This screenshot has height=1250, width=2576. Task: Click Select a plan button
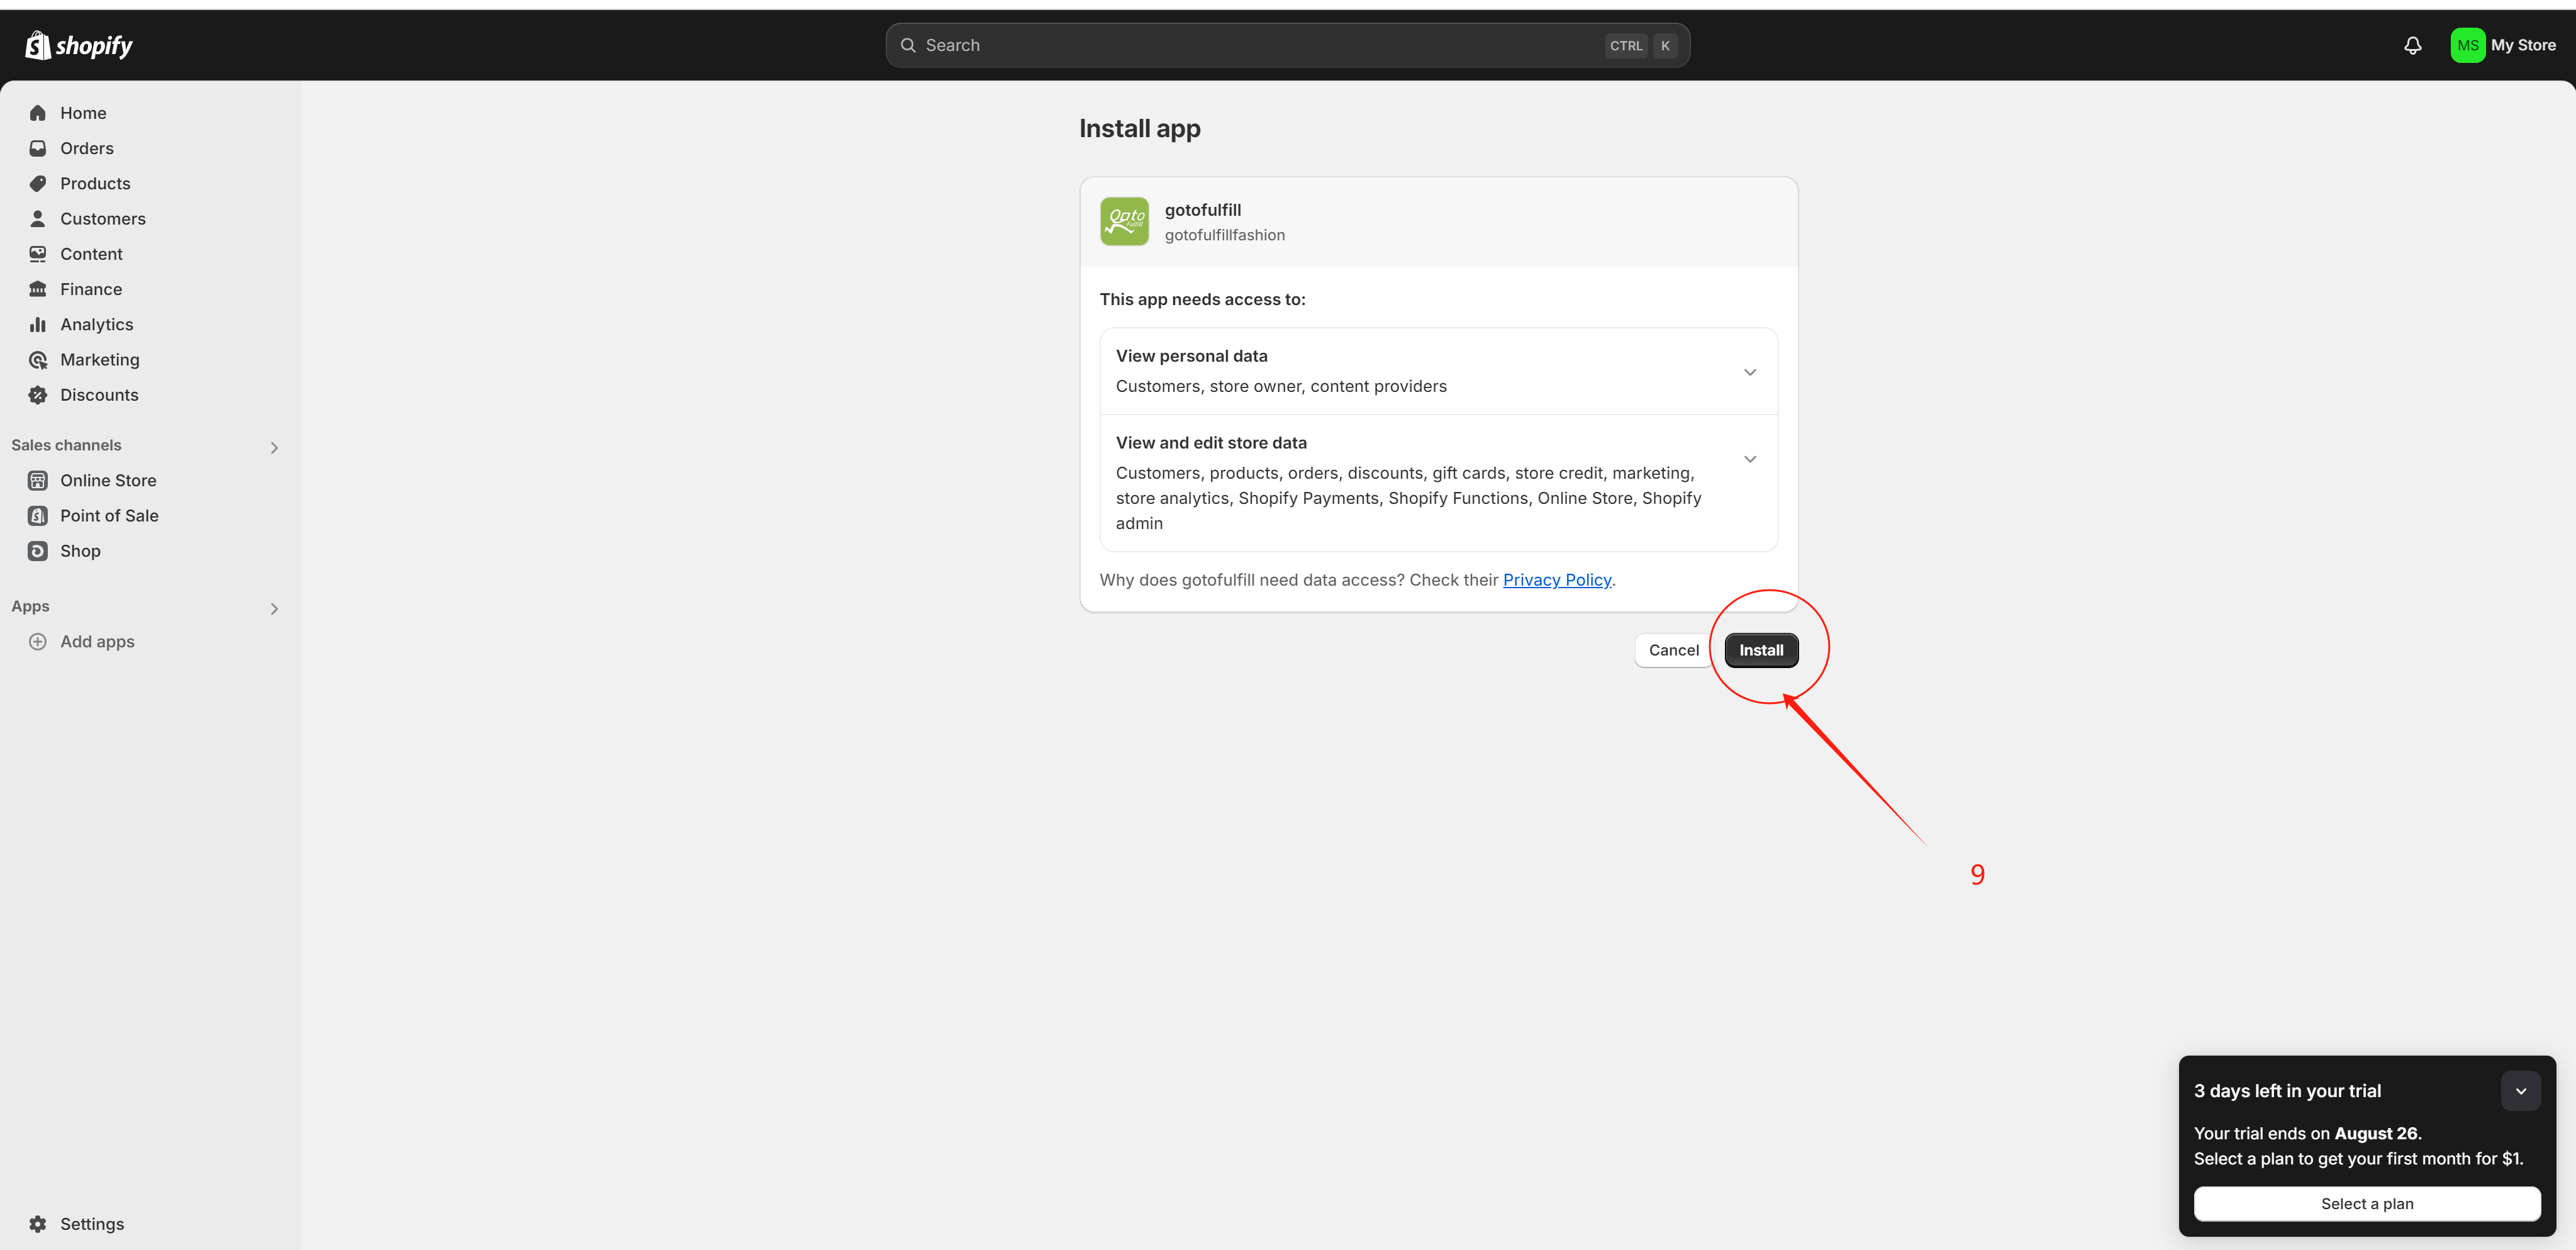pyautogui.click(x=2367, y=1204)
